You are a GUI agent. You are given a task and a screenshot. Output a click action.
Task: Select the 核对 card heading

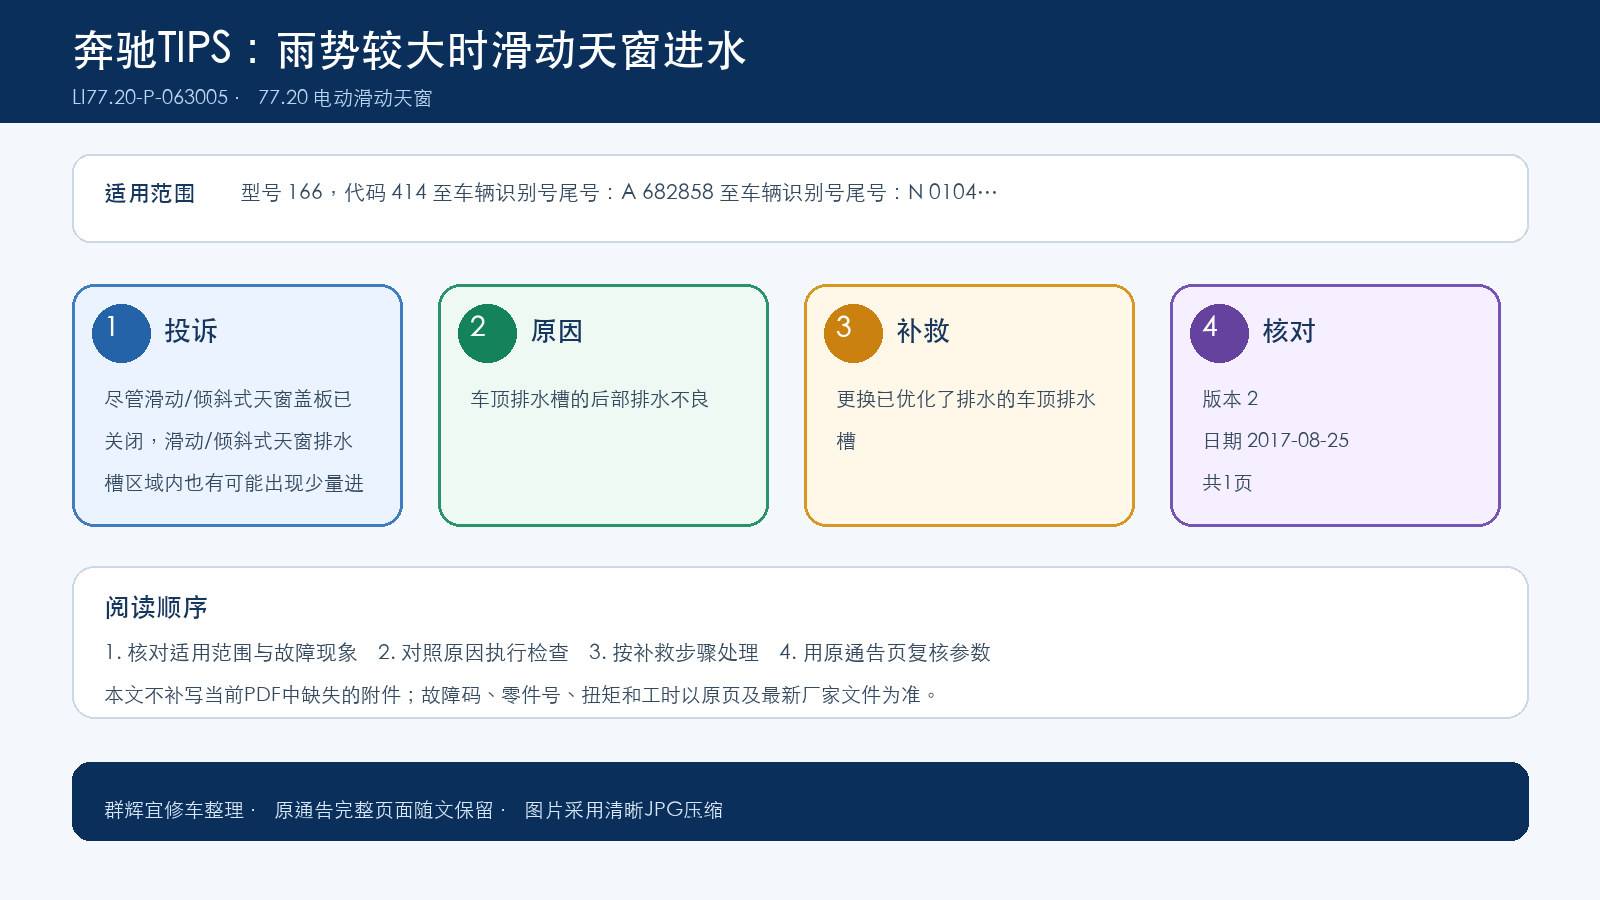point(1289,331)
